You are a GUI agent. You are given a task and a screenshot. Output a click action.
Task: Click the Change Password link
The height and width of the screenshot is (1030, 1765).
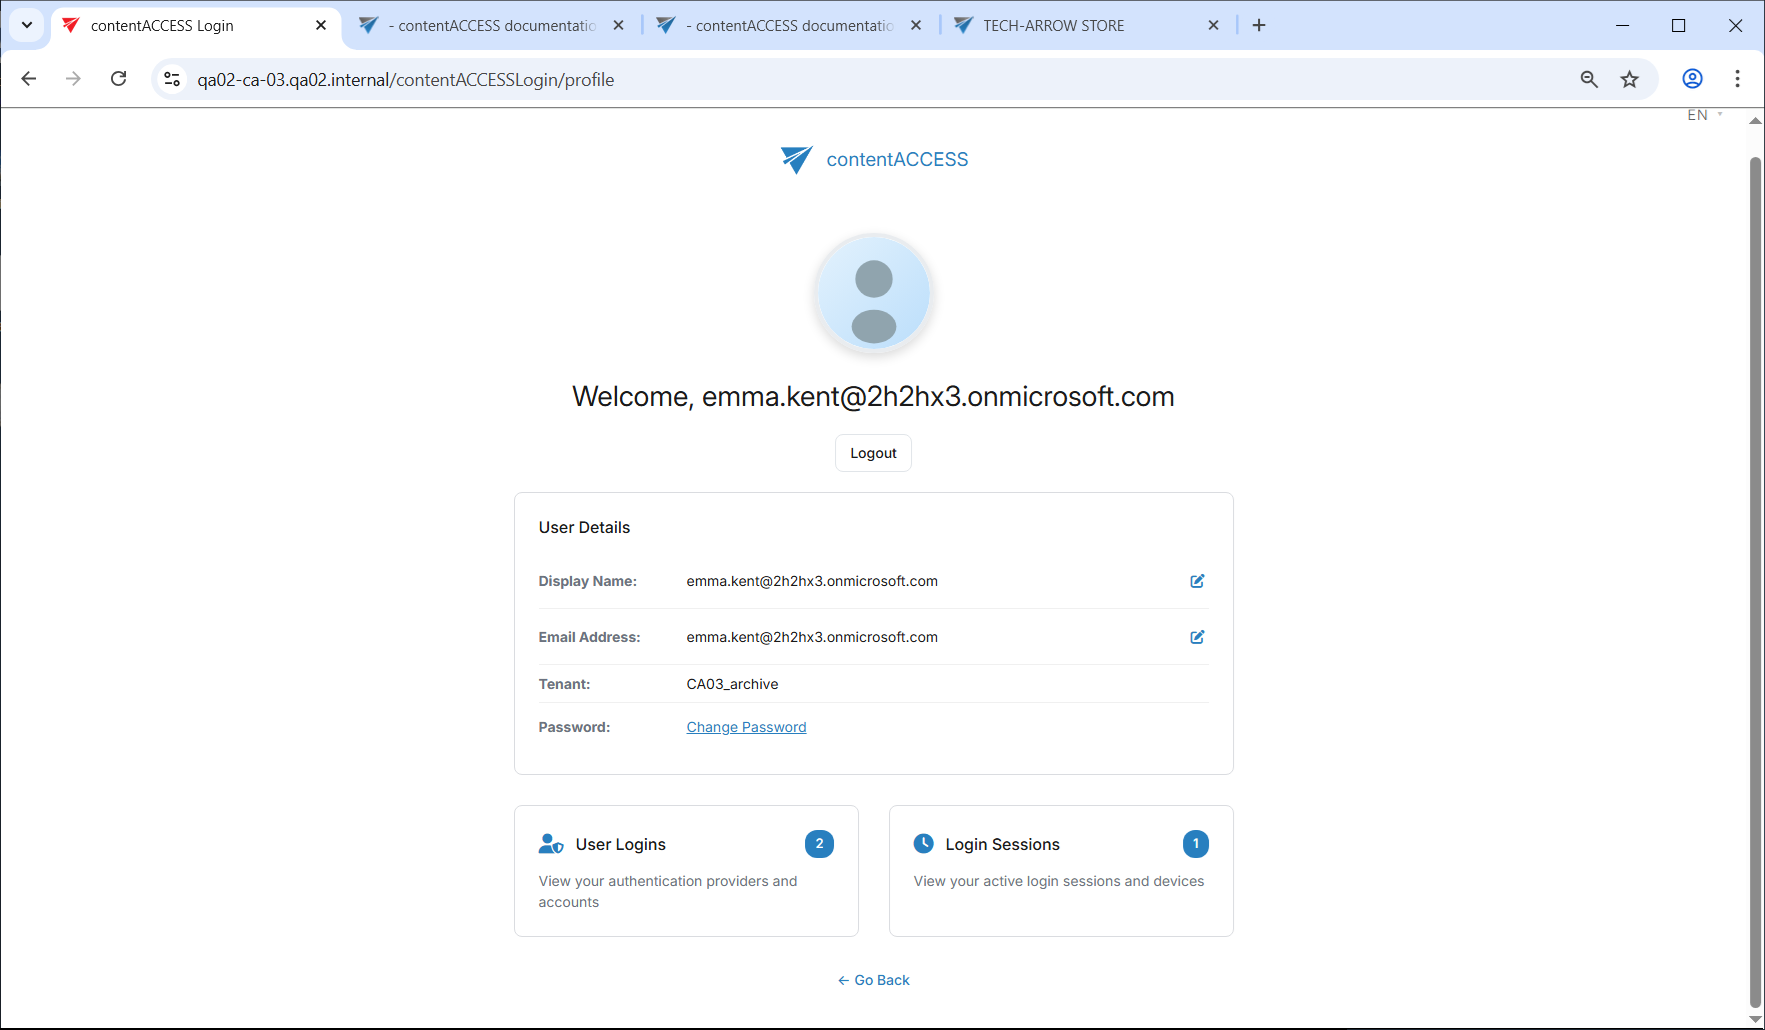click(x=746, y=727)
